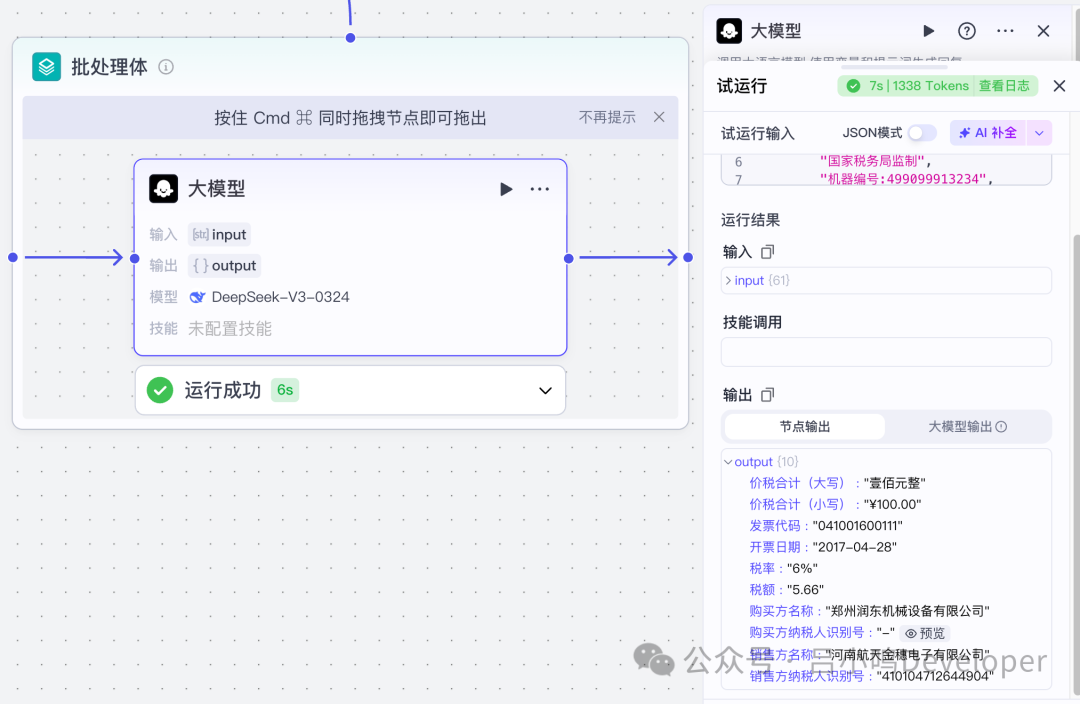1080x704 pixels.
Task: Open panel header more-options ellipsis
Action: pyautogui.click(x=1005, y=31)
